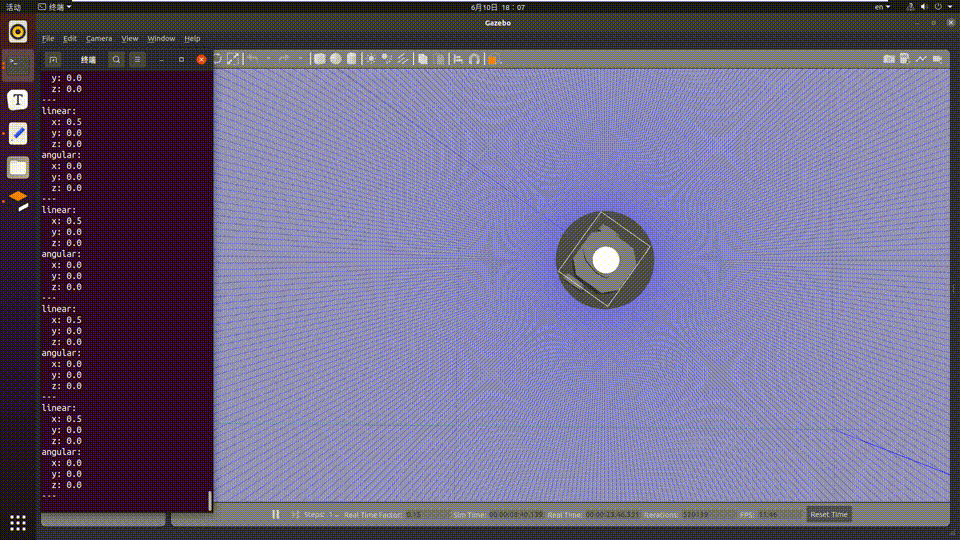Open the plot window icon
This screenshot has height=540, width=960.
point(921,59)
